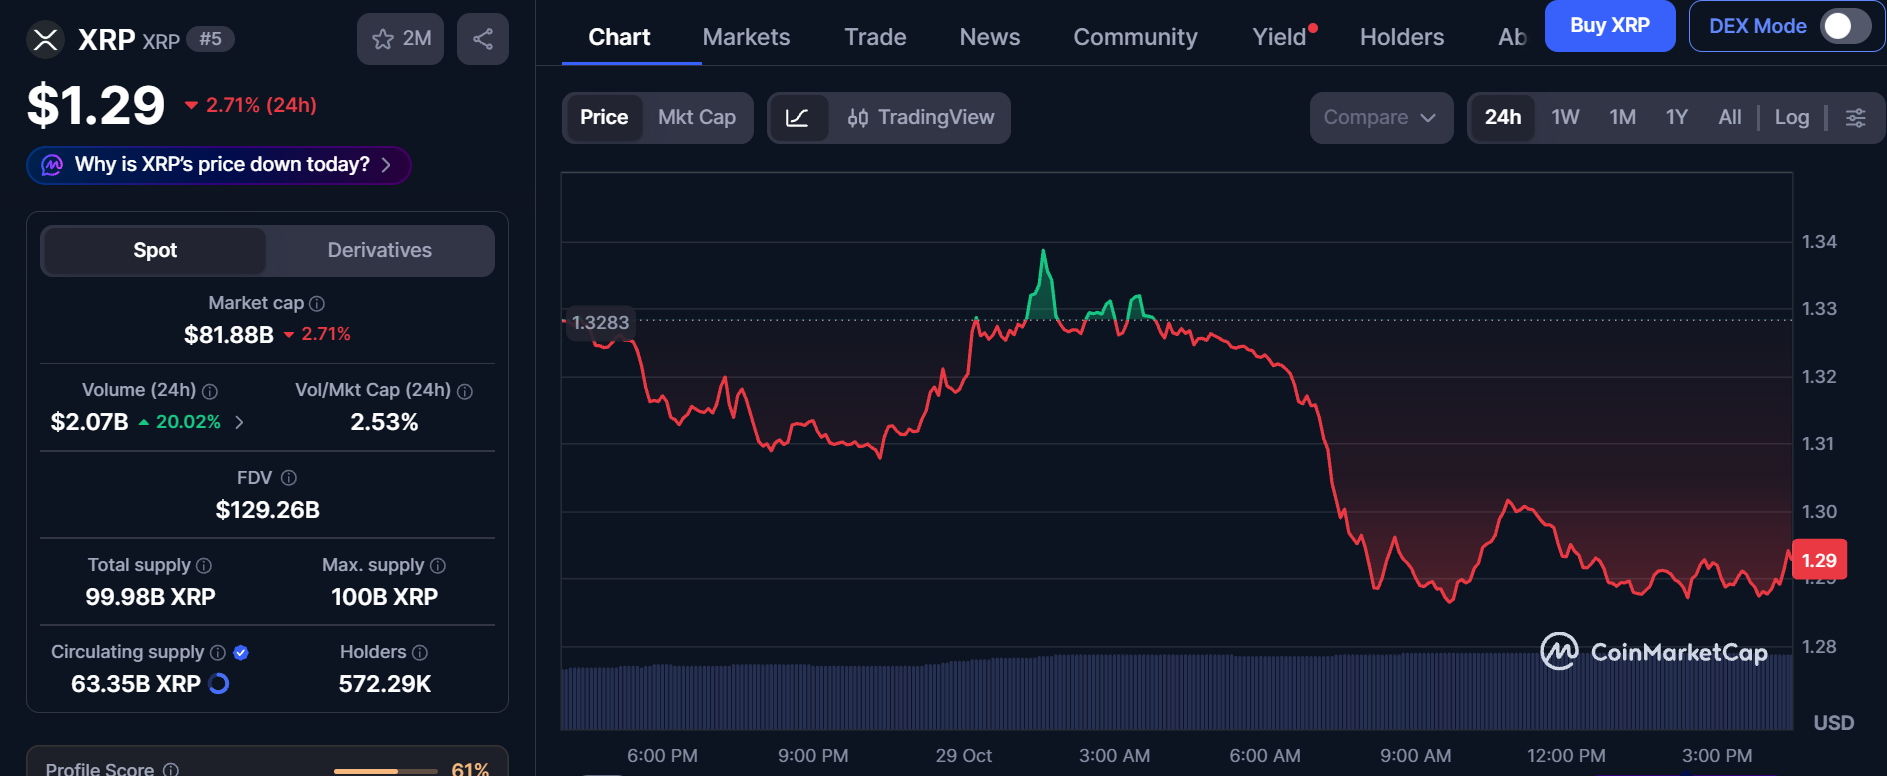Click the $129.26B FDV value
Image resolution: width=1887 pixels, height=776 pixels.
[268, 510]
